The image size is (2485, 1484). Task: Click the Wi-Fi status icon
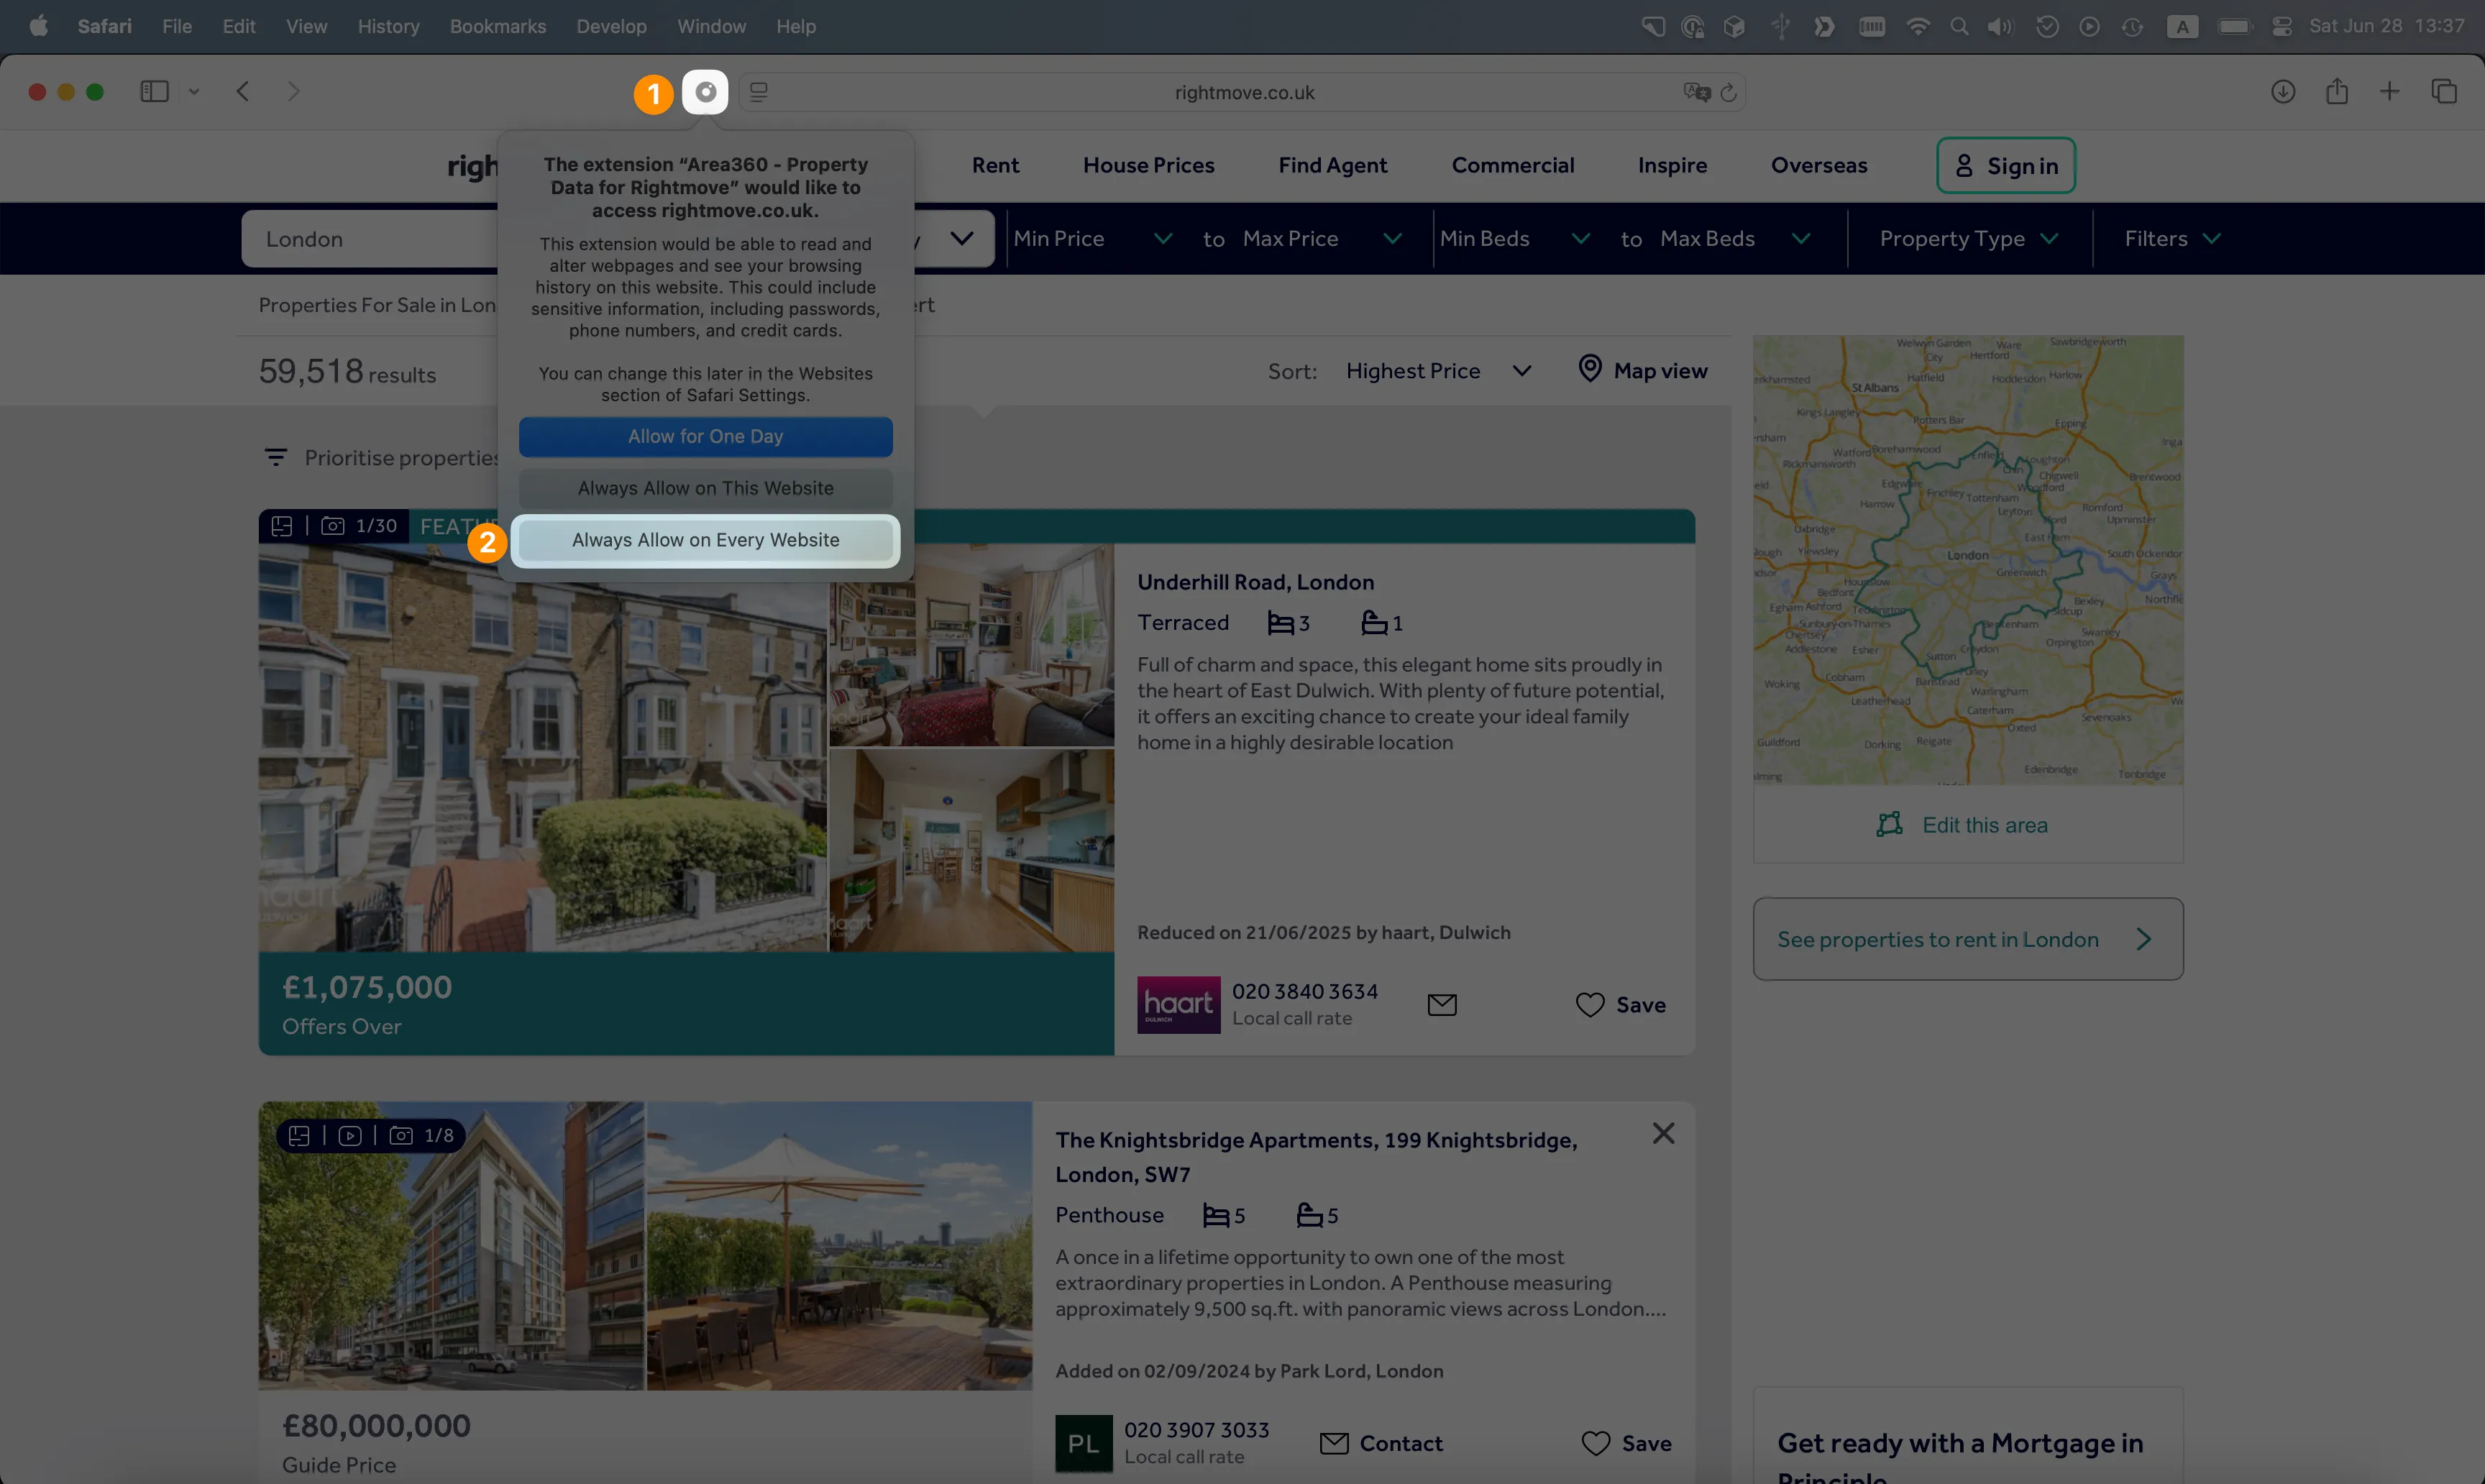[x=1917, y=27]
